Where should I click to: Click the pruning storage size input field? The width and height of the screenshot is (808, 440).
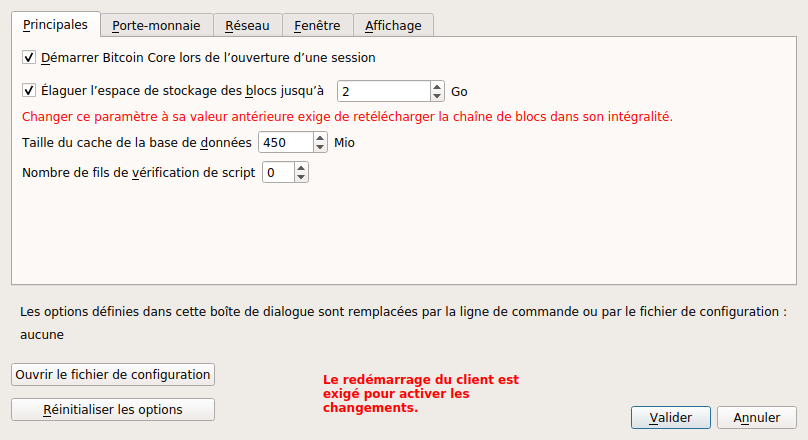383,91
